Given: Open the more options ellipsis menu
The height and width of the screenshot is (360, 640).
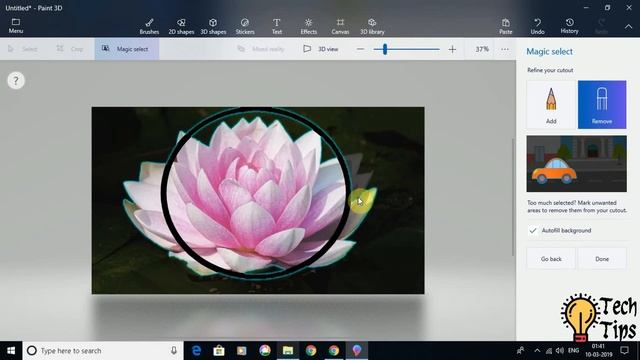Looking at the screenshot, I should pos(505,49).
